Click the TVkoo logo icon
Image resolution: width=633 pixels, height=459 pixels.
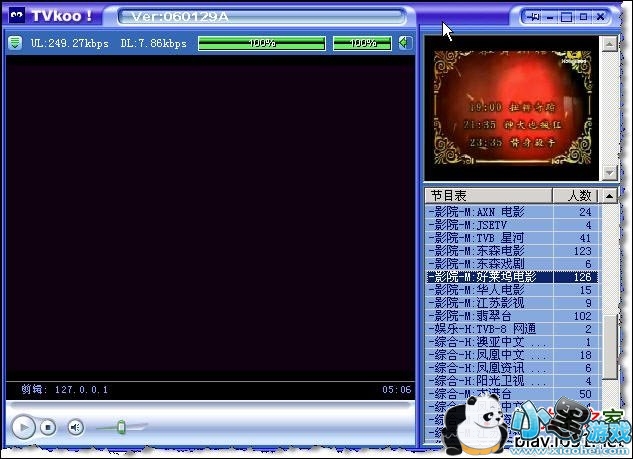(17, 15)
